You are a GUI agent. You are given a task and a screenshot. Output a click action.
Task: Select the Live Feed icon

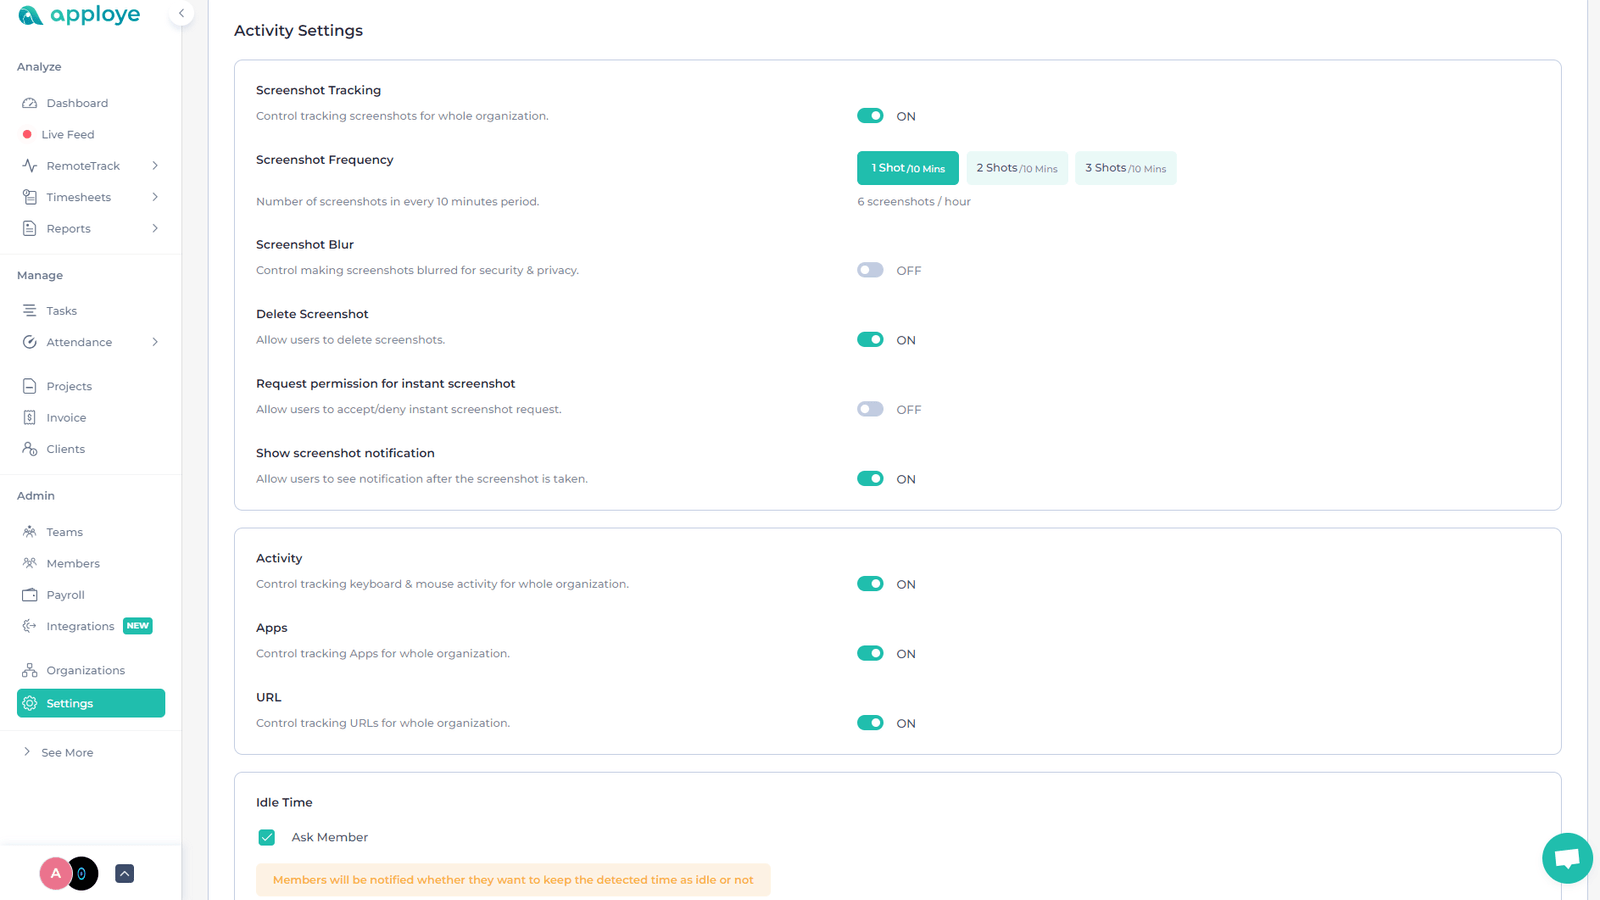coord(67,133)
